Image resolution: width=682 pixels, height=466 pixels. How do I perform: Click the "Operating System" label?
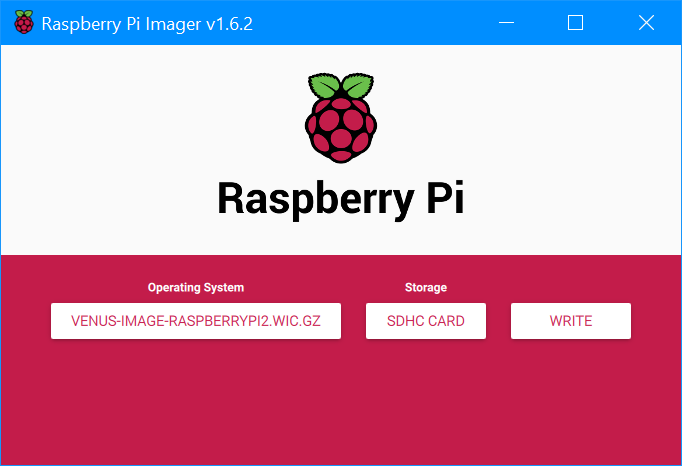pyautogui.click(x=196, y=288)
